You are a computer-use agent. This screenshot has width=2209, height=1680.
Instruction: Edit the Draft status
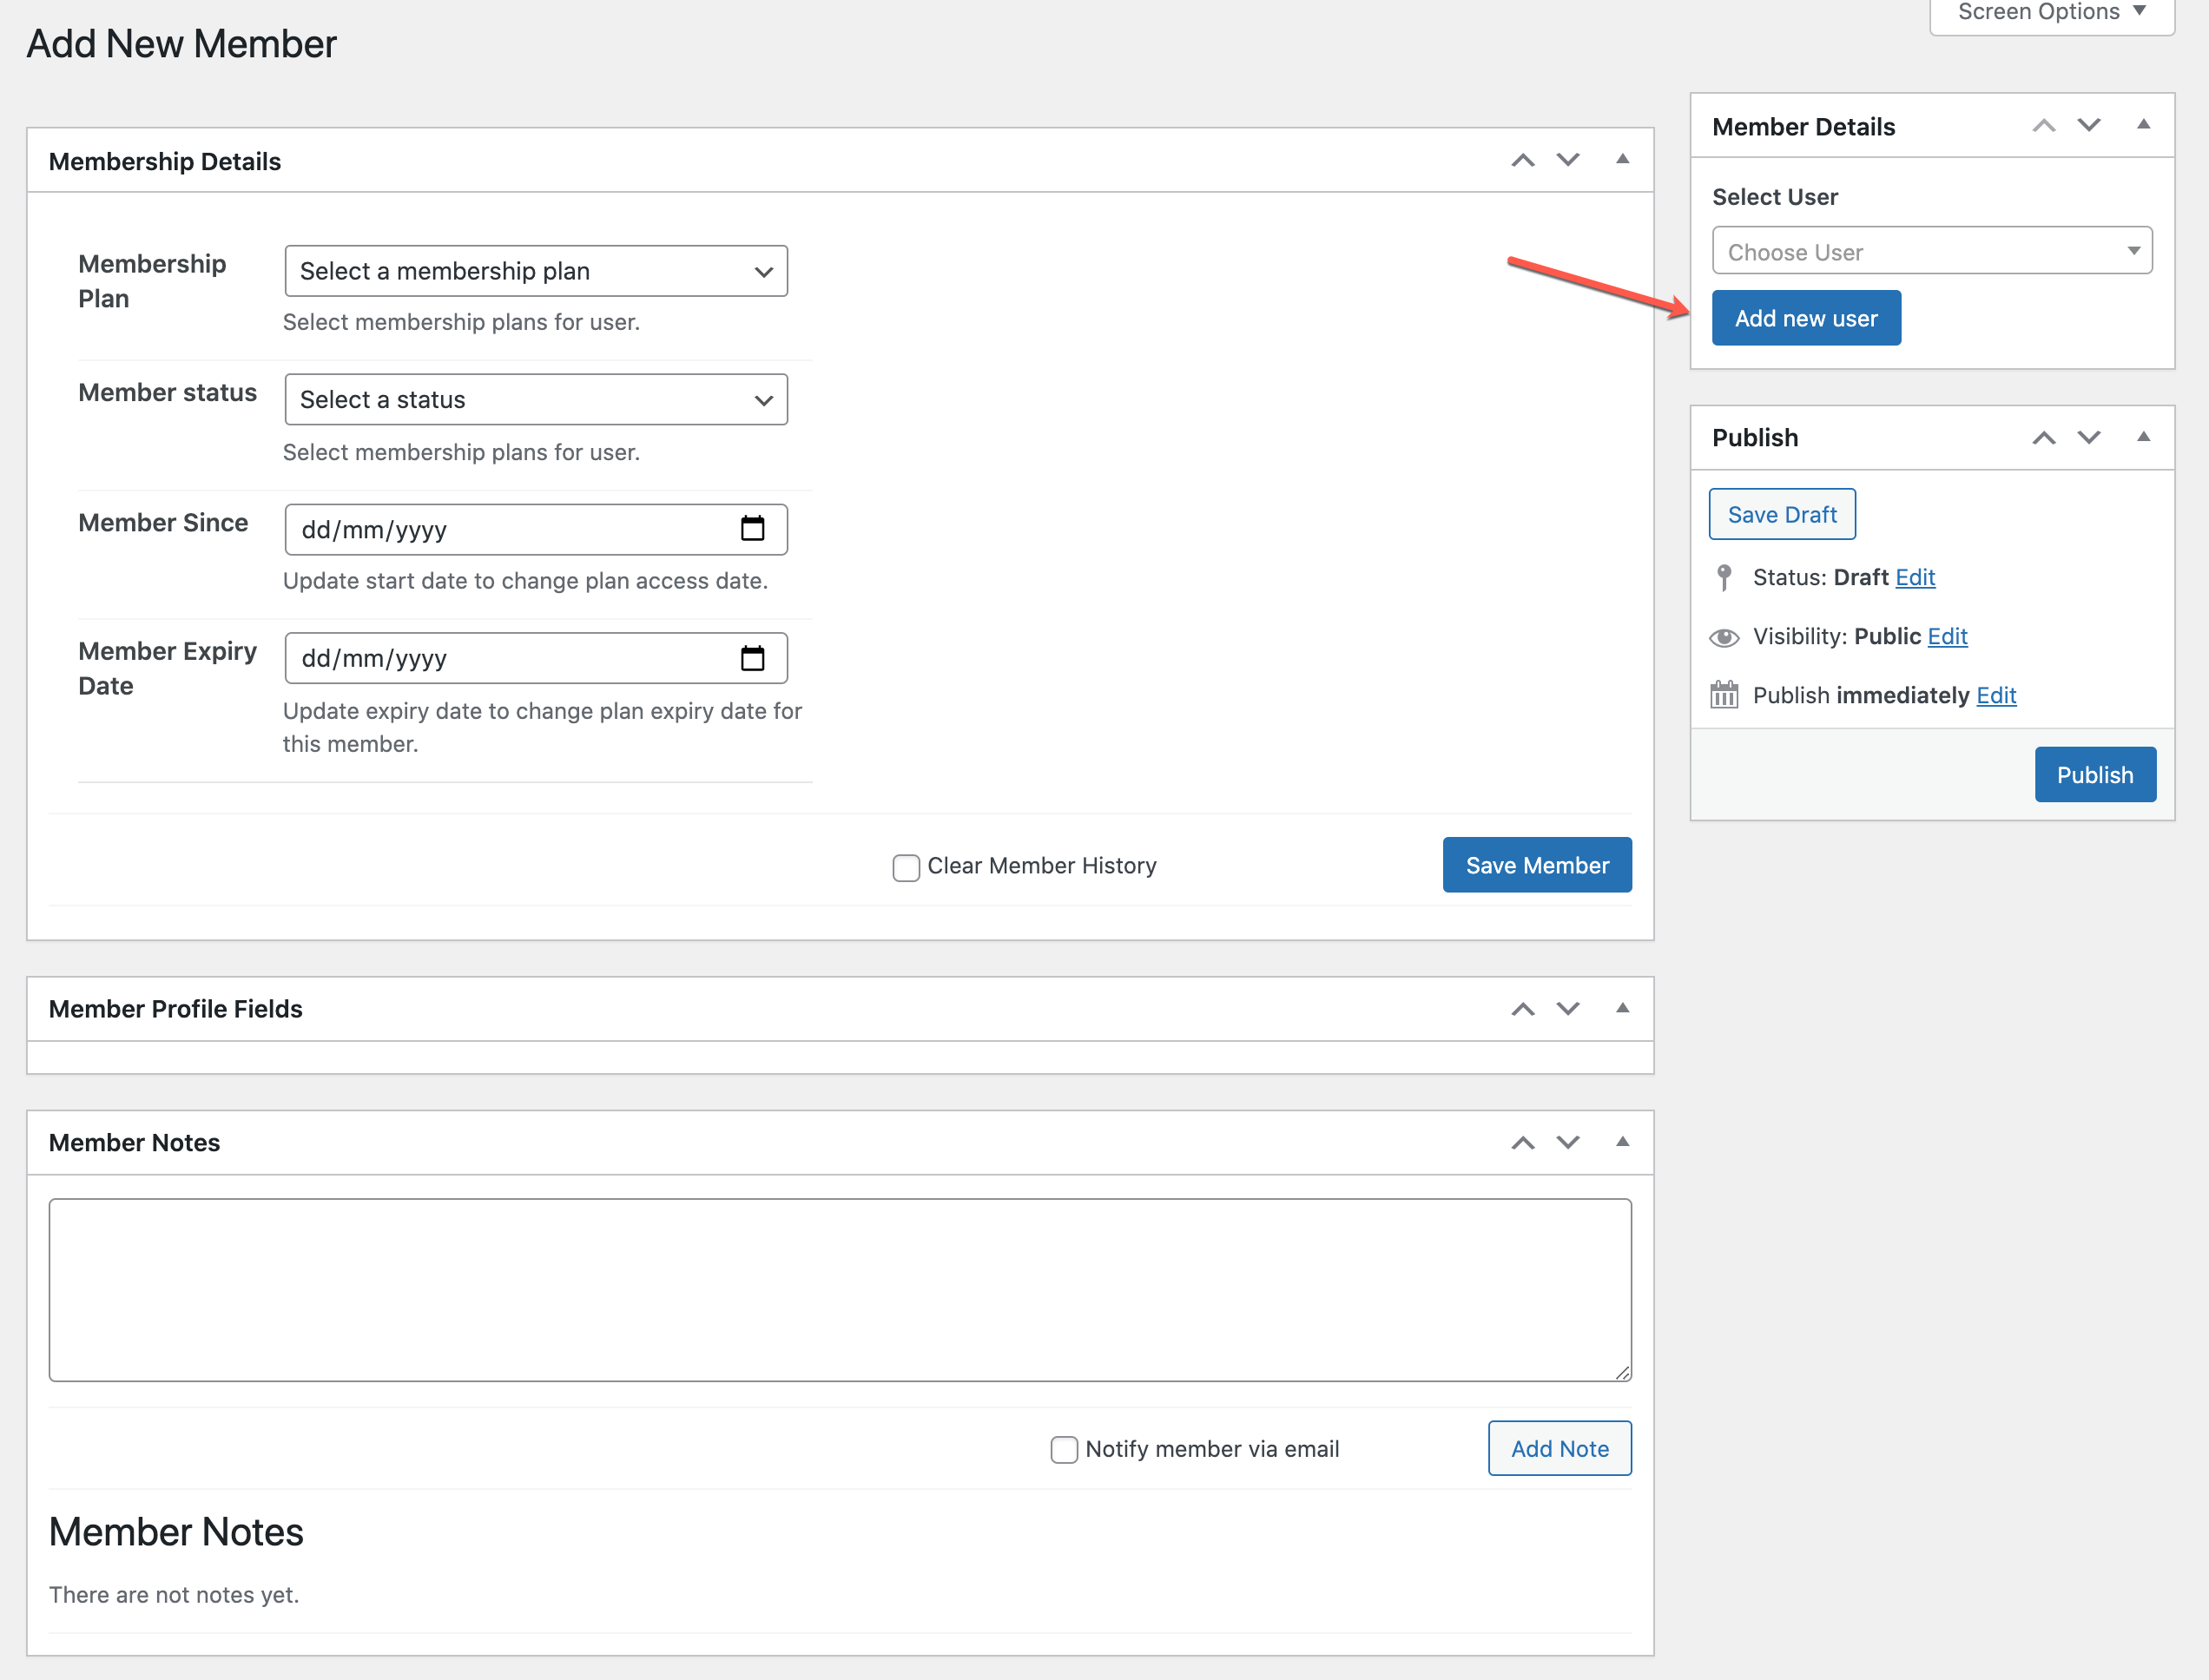[x=1914, y=577]
